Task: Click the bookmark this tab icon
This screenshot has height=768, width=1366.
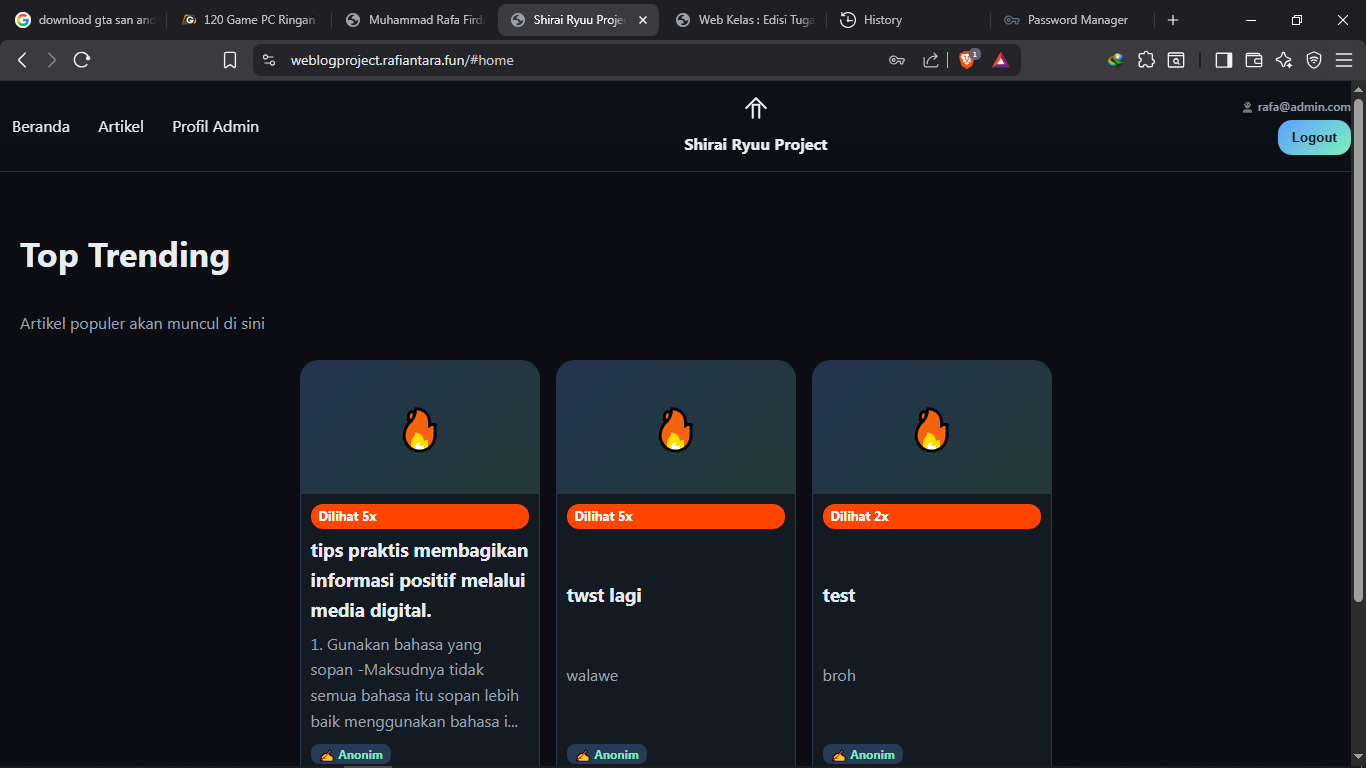Action: pyautogui.click(x=230, y=59)
